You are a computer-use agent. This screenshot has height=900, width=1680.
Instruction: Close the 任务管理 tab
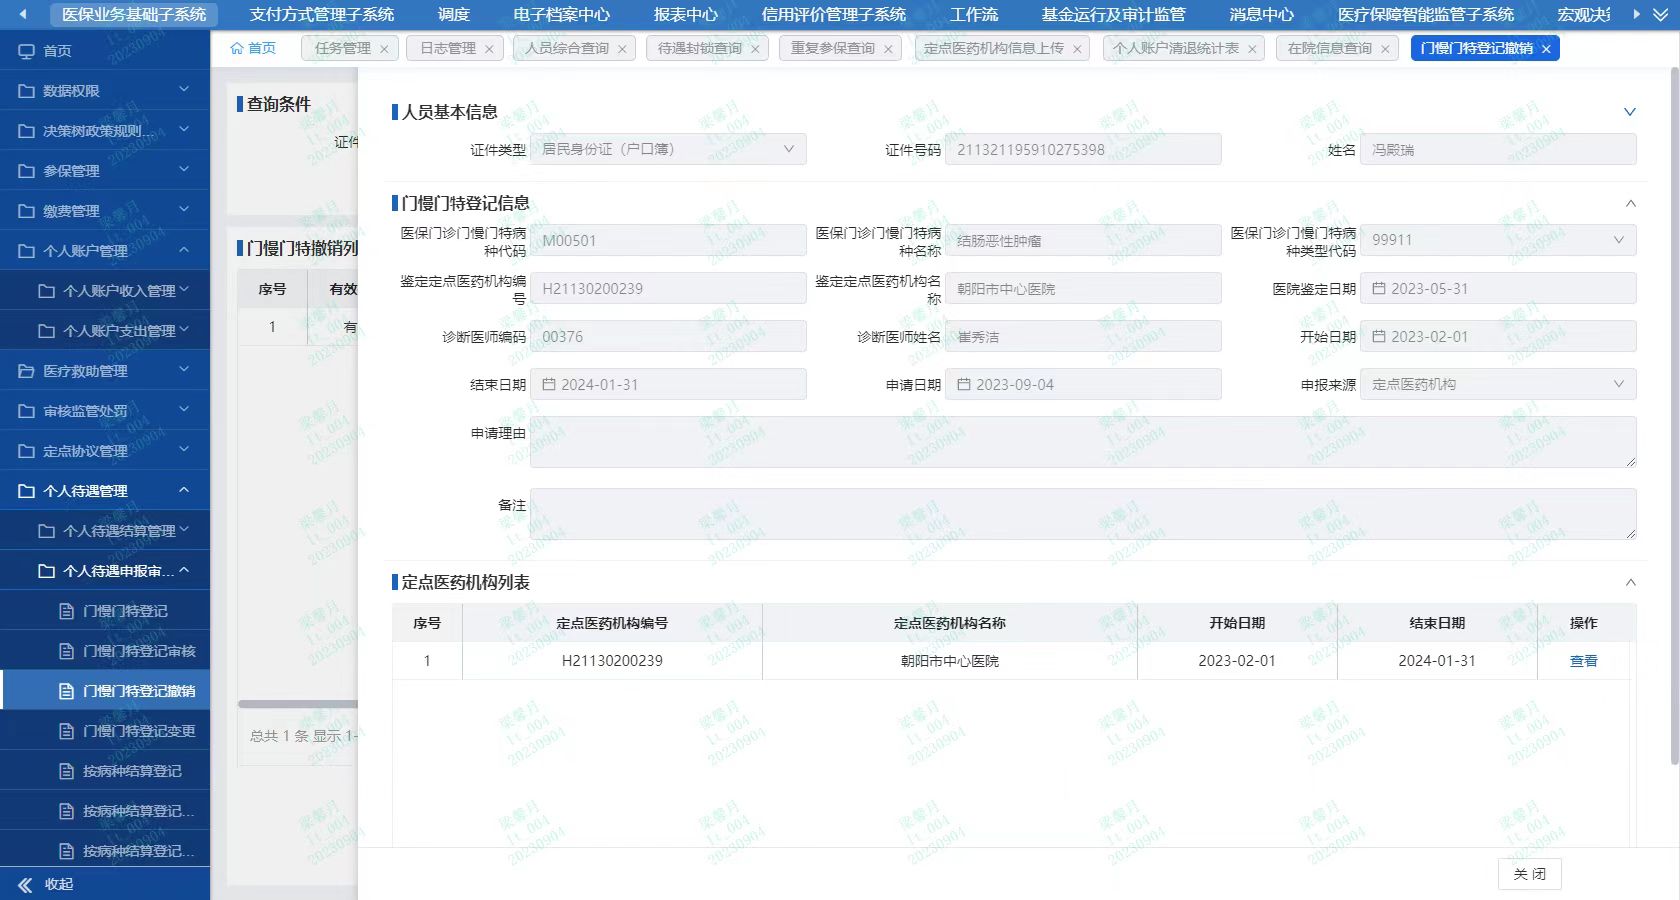click(x=384, y=49)
